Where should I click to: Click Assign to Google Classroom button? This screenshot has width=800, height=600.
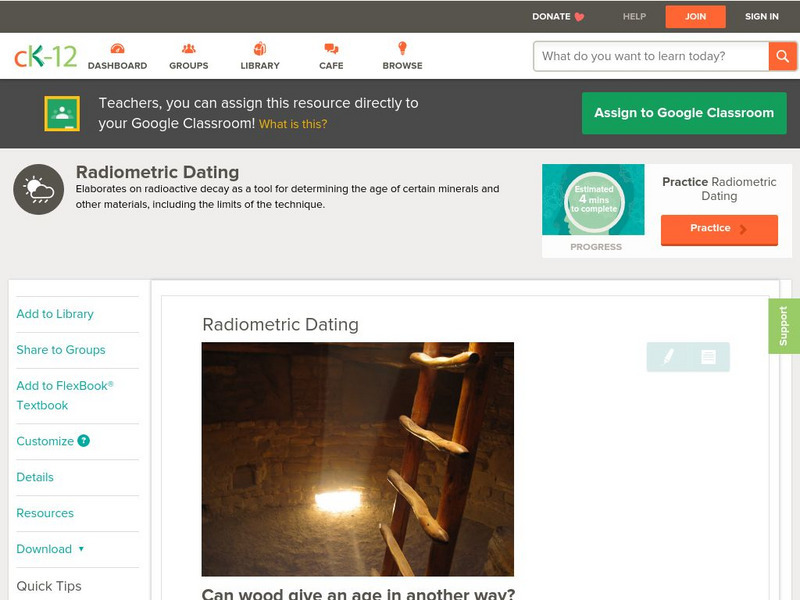[x=684, y=113]
